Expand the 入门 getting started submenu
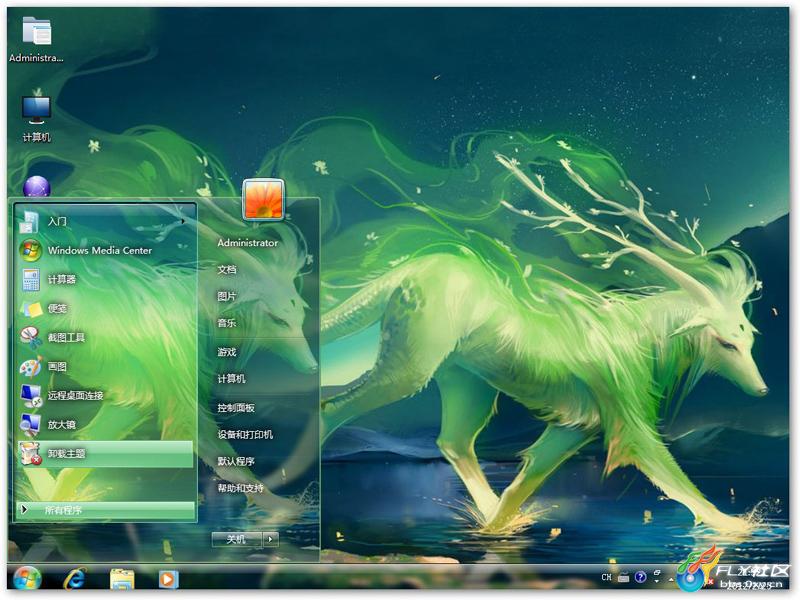This screenshot has width=800, height=600. (x=105, y=221)
